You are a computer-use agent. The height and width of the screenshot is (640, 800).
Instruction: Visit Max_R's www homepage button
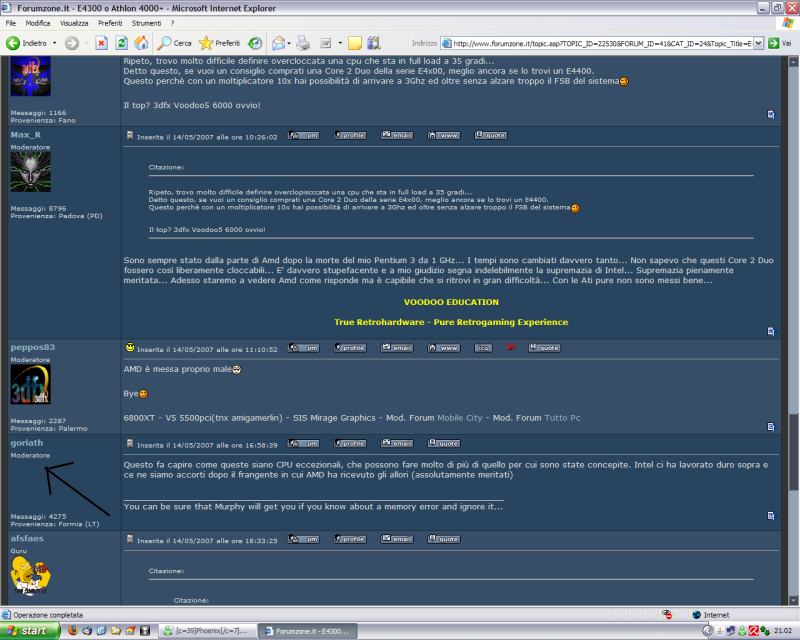pyautogui.click(x=444, y=135)
